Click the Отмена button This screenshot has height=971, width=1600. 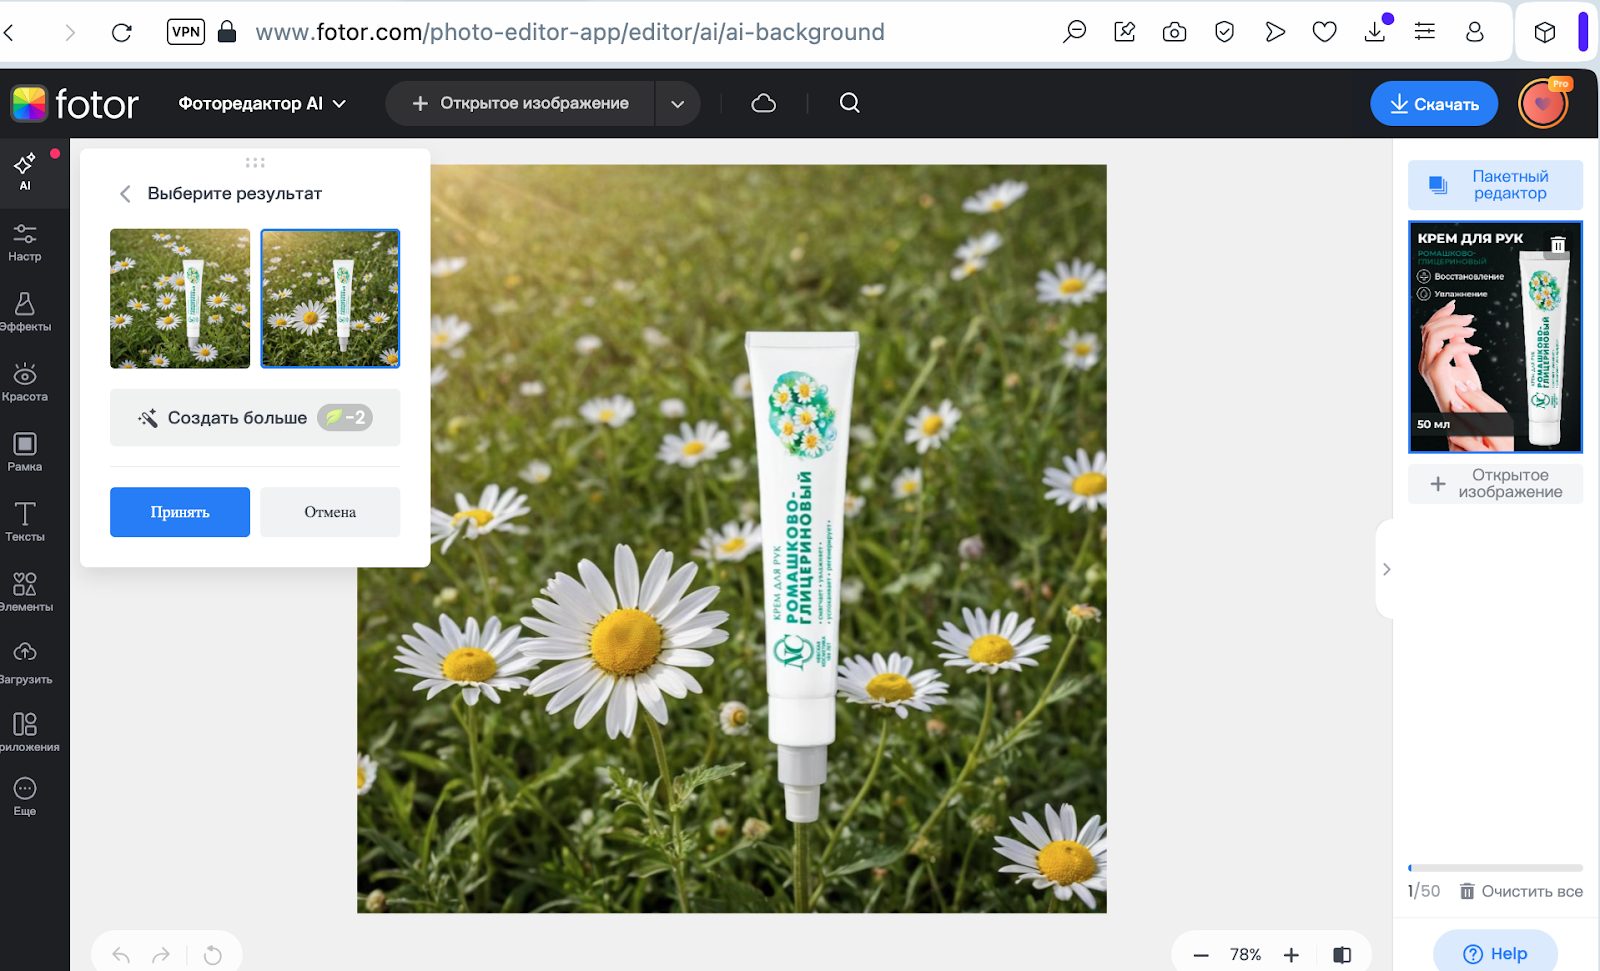[330, 512]
